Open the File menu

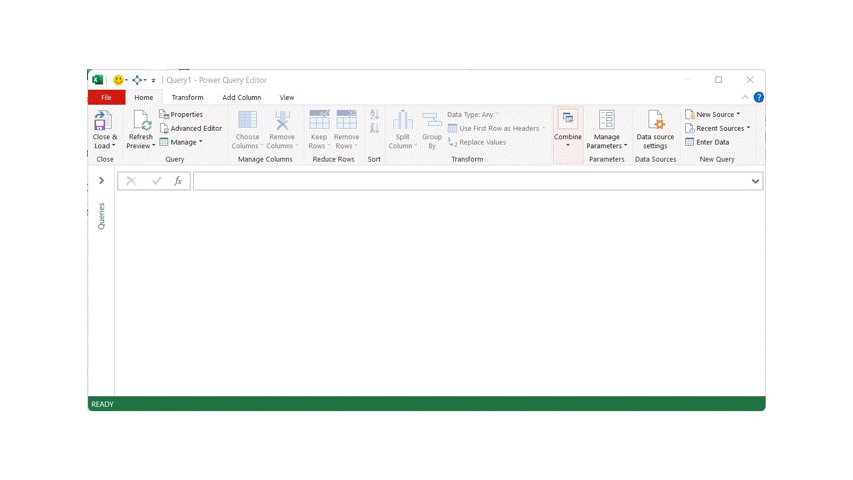106,97
